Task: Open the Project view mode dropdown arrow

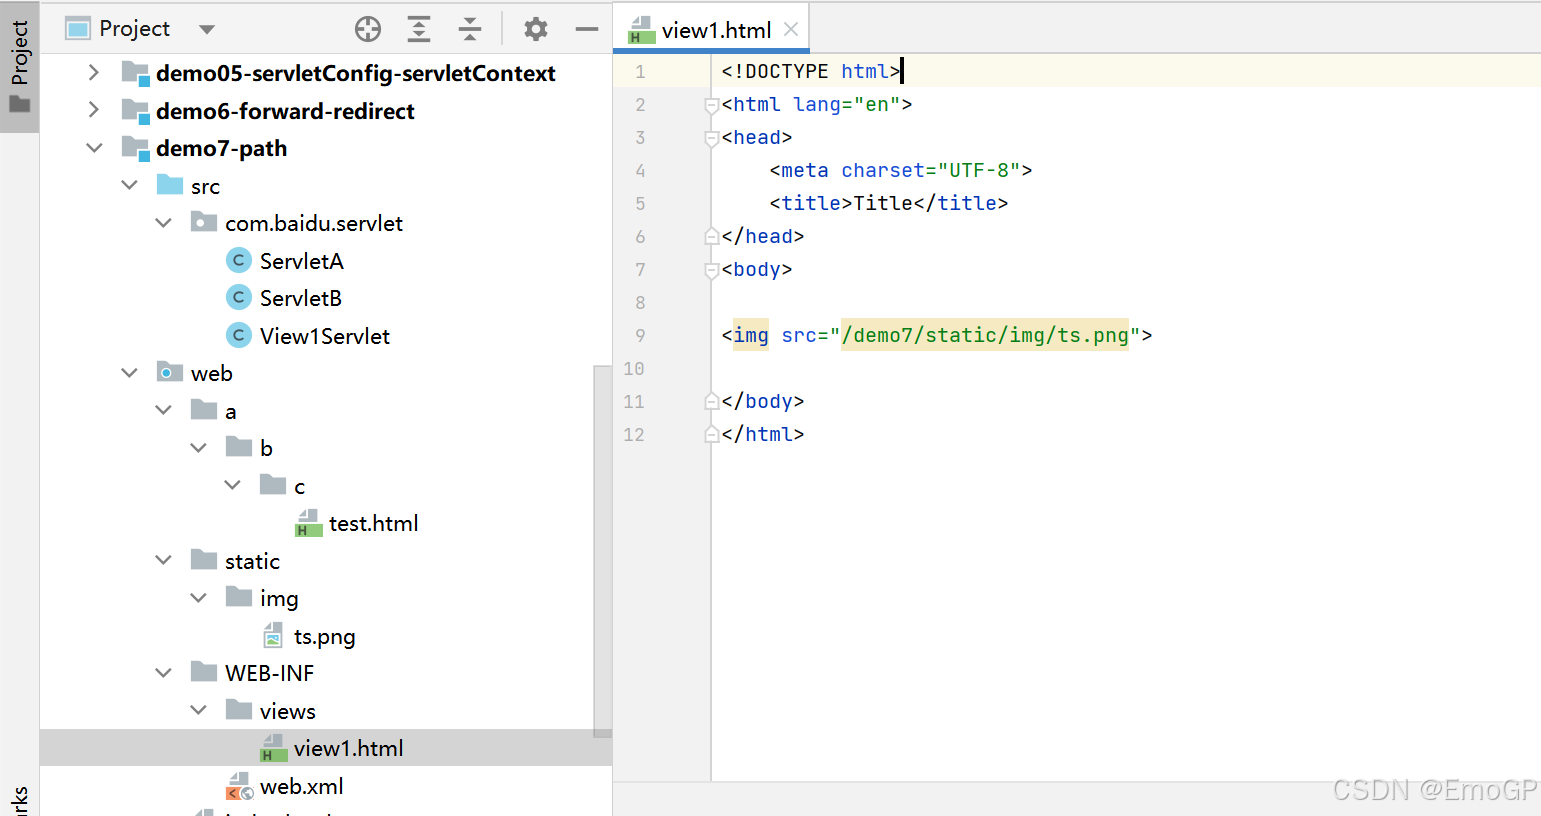Action: [207, 29]
